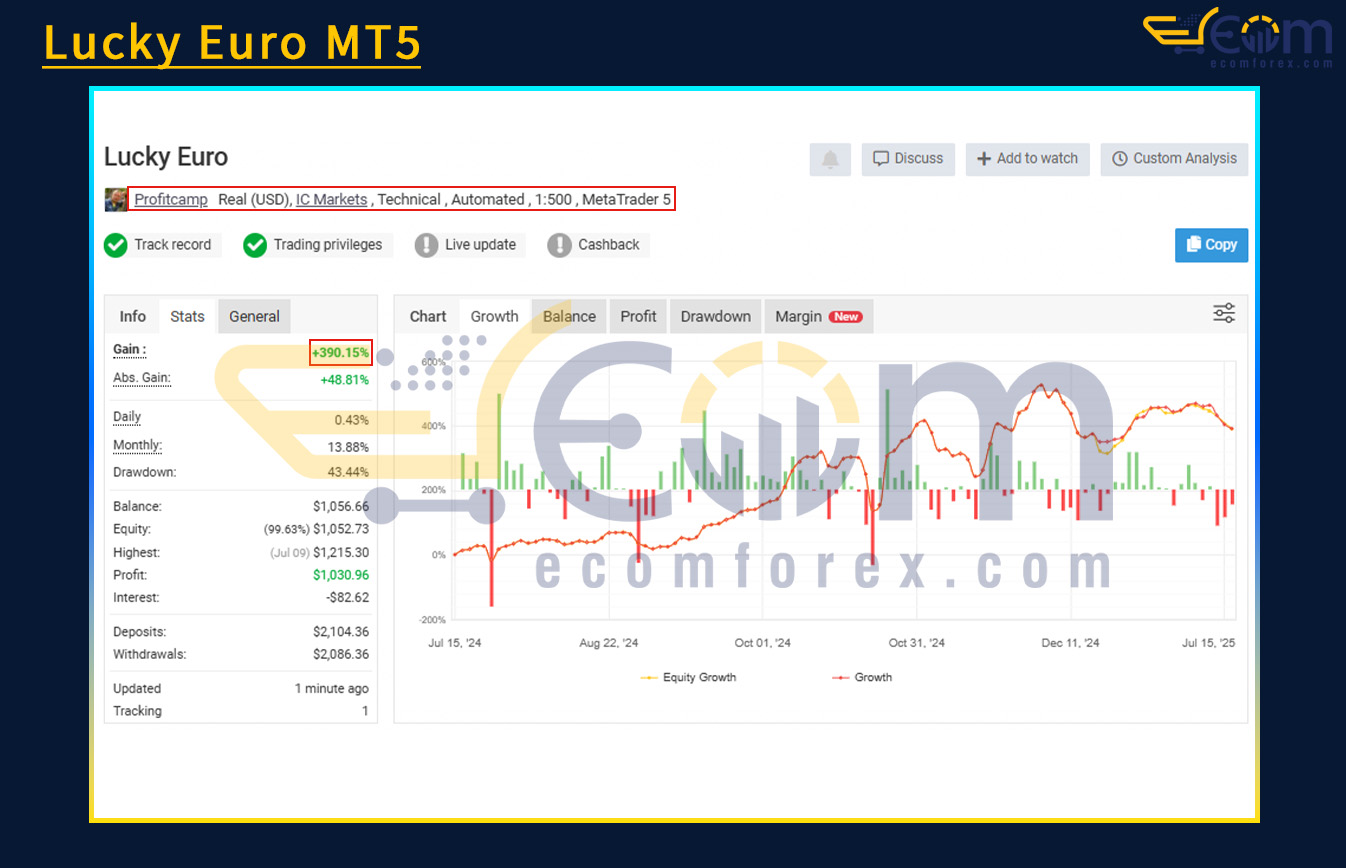Click the -$82.62 interest value
The image size is (1346, 868).
pos(347,598)
